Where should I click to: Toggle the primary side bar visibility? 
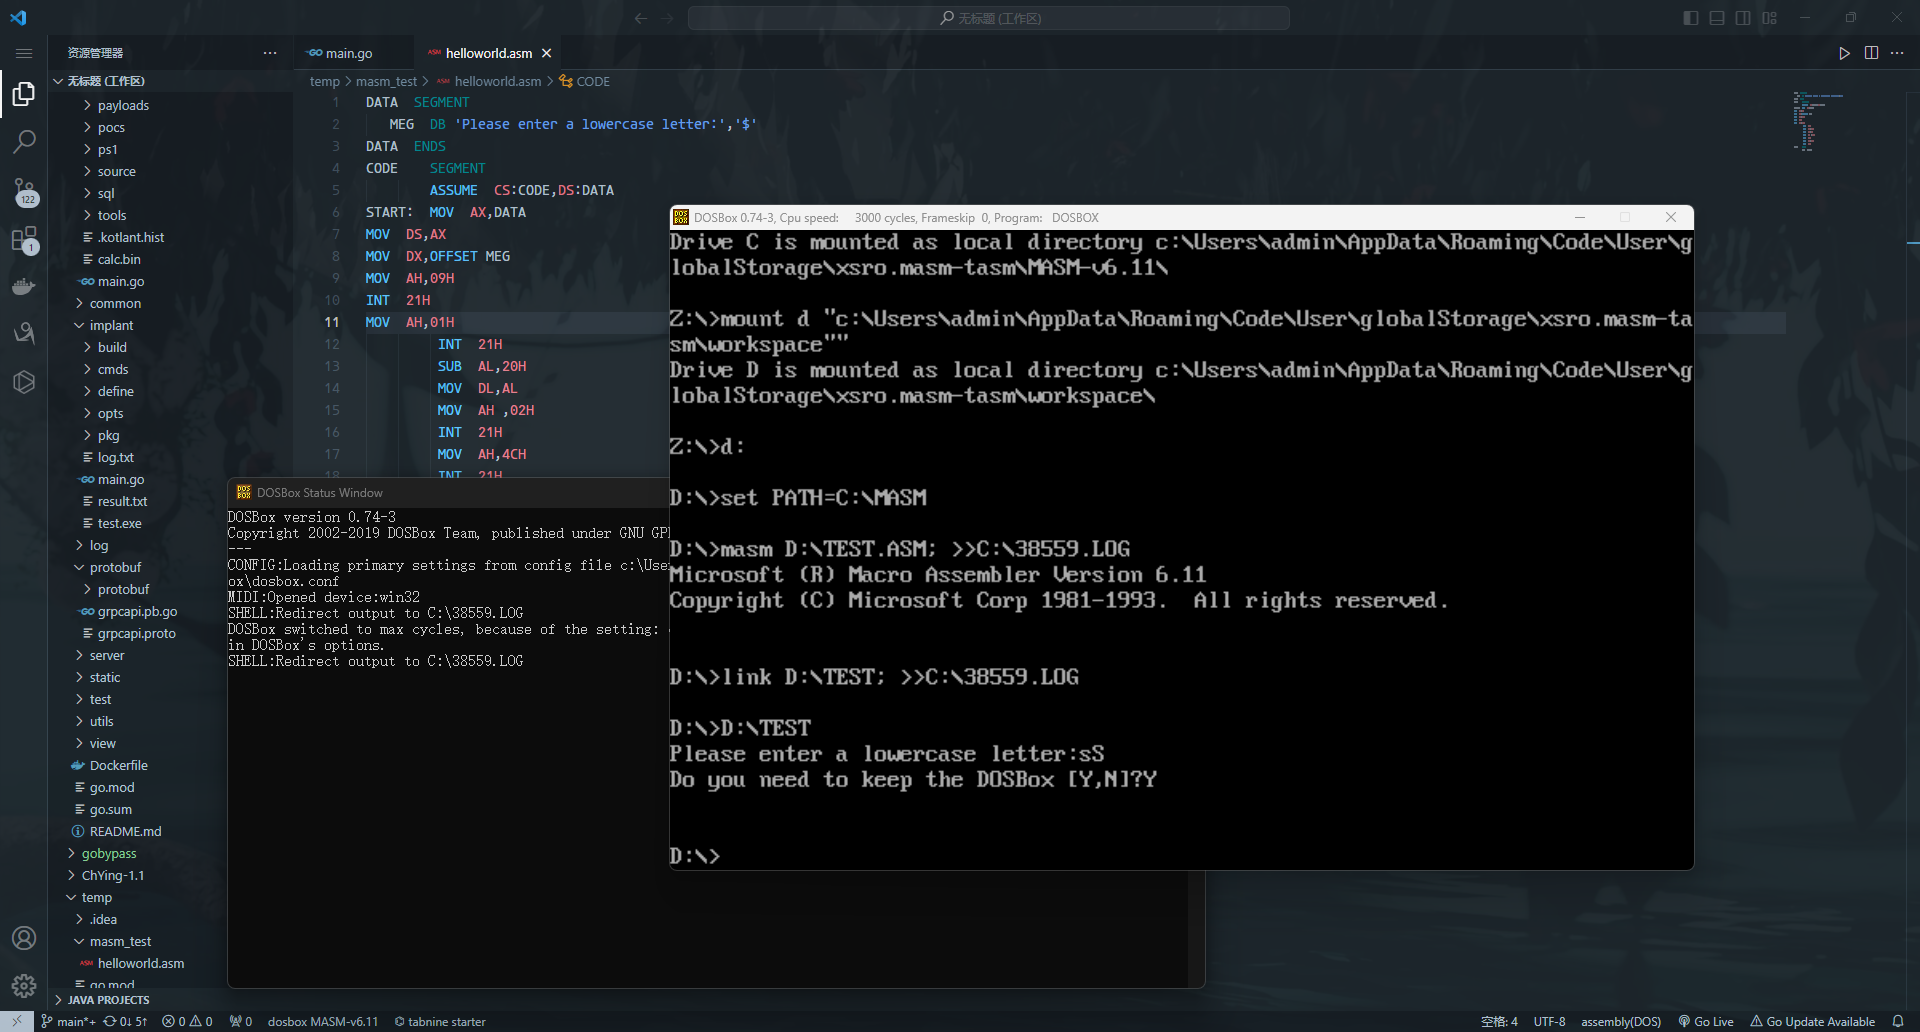pyautogui.click(x=1691, y=18)
